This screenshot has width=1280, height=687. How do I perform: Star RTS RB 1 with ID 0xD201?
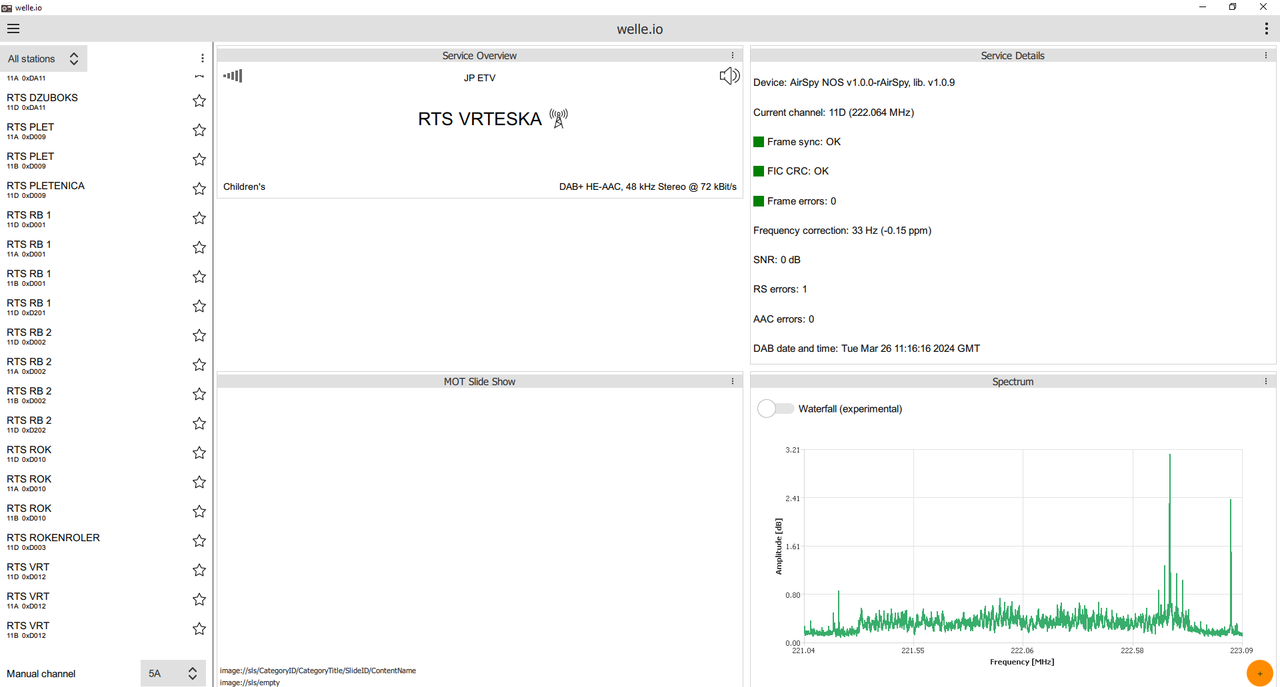[199, 306]
